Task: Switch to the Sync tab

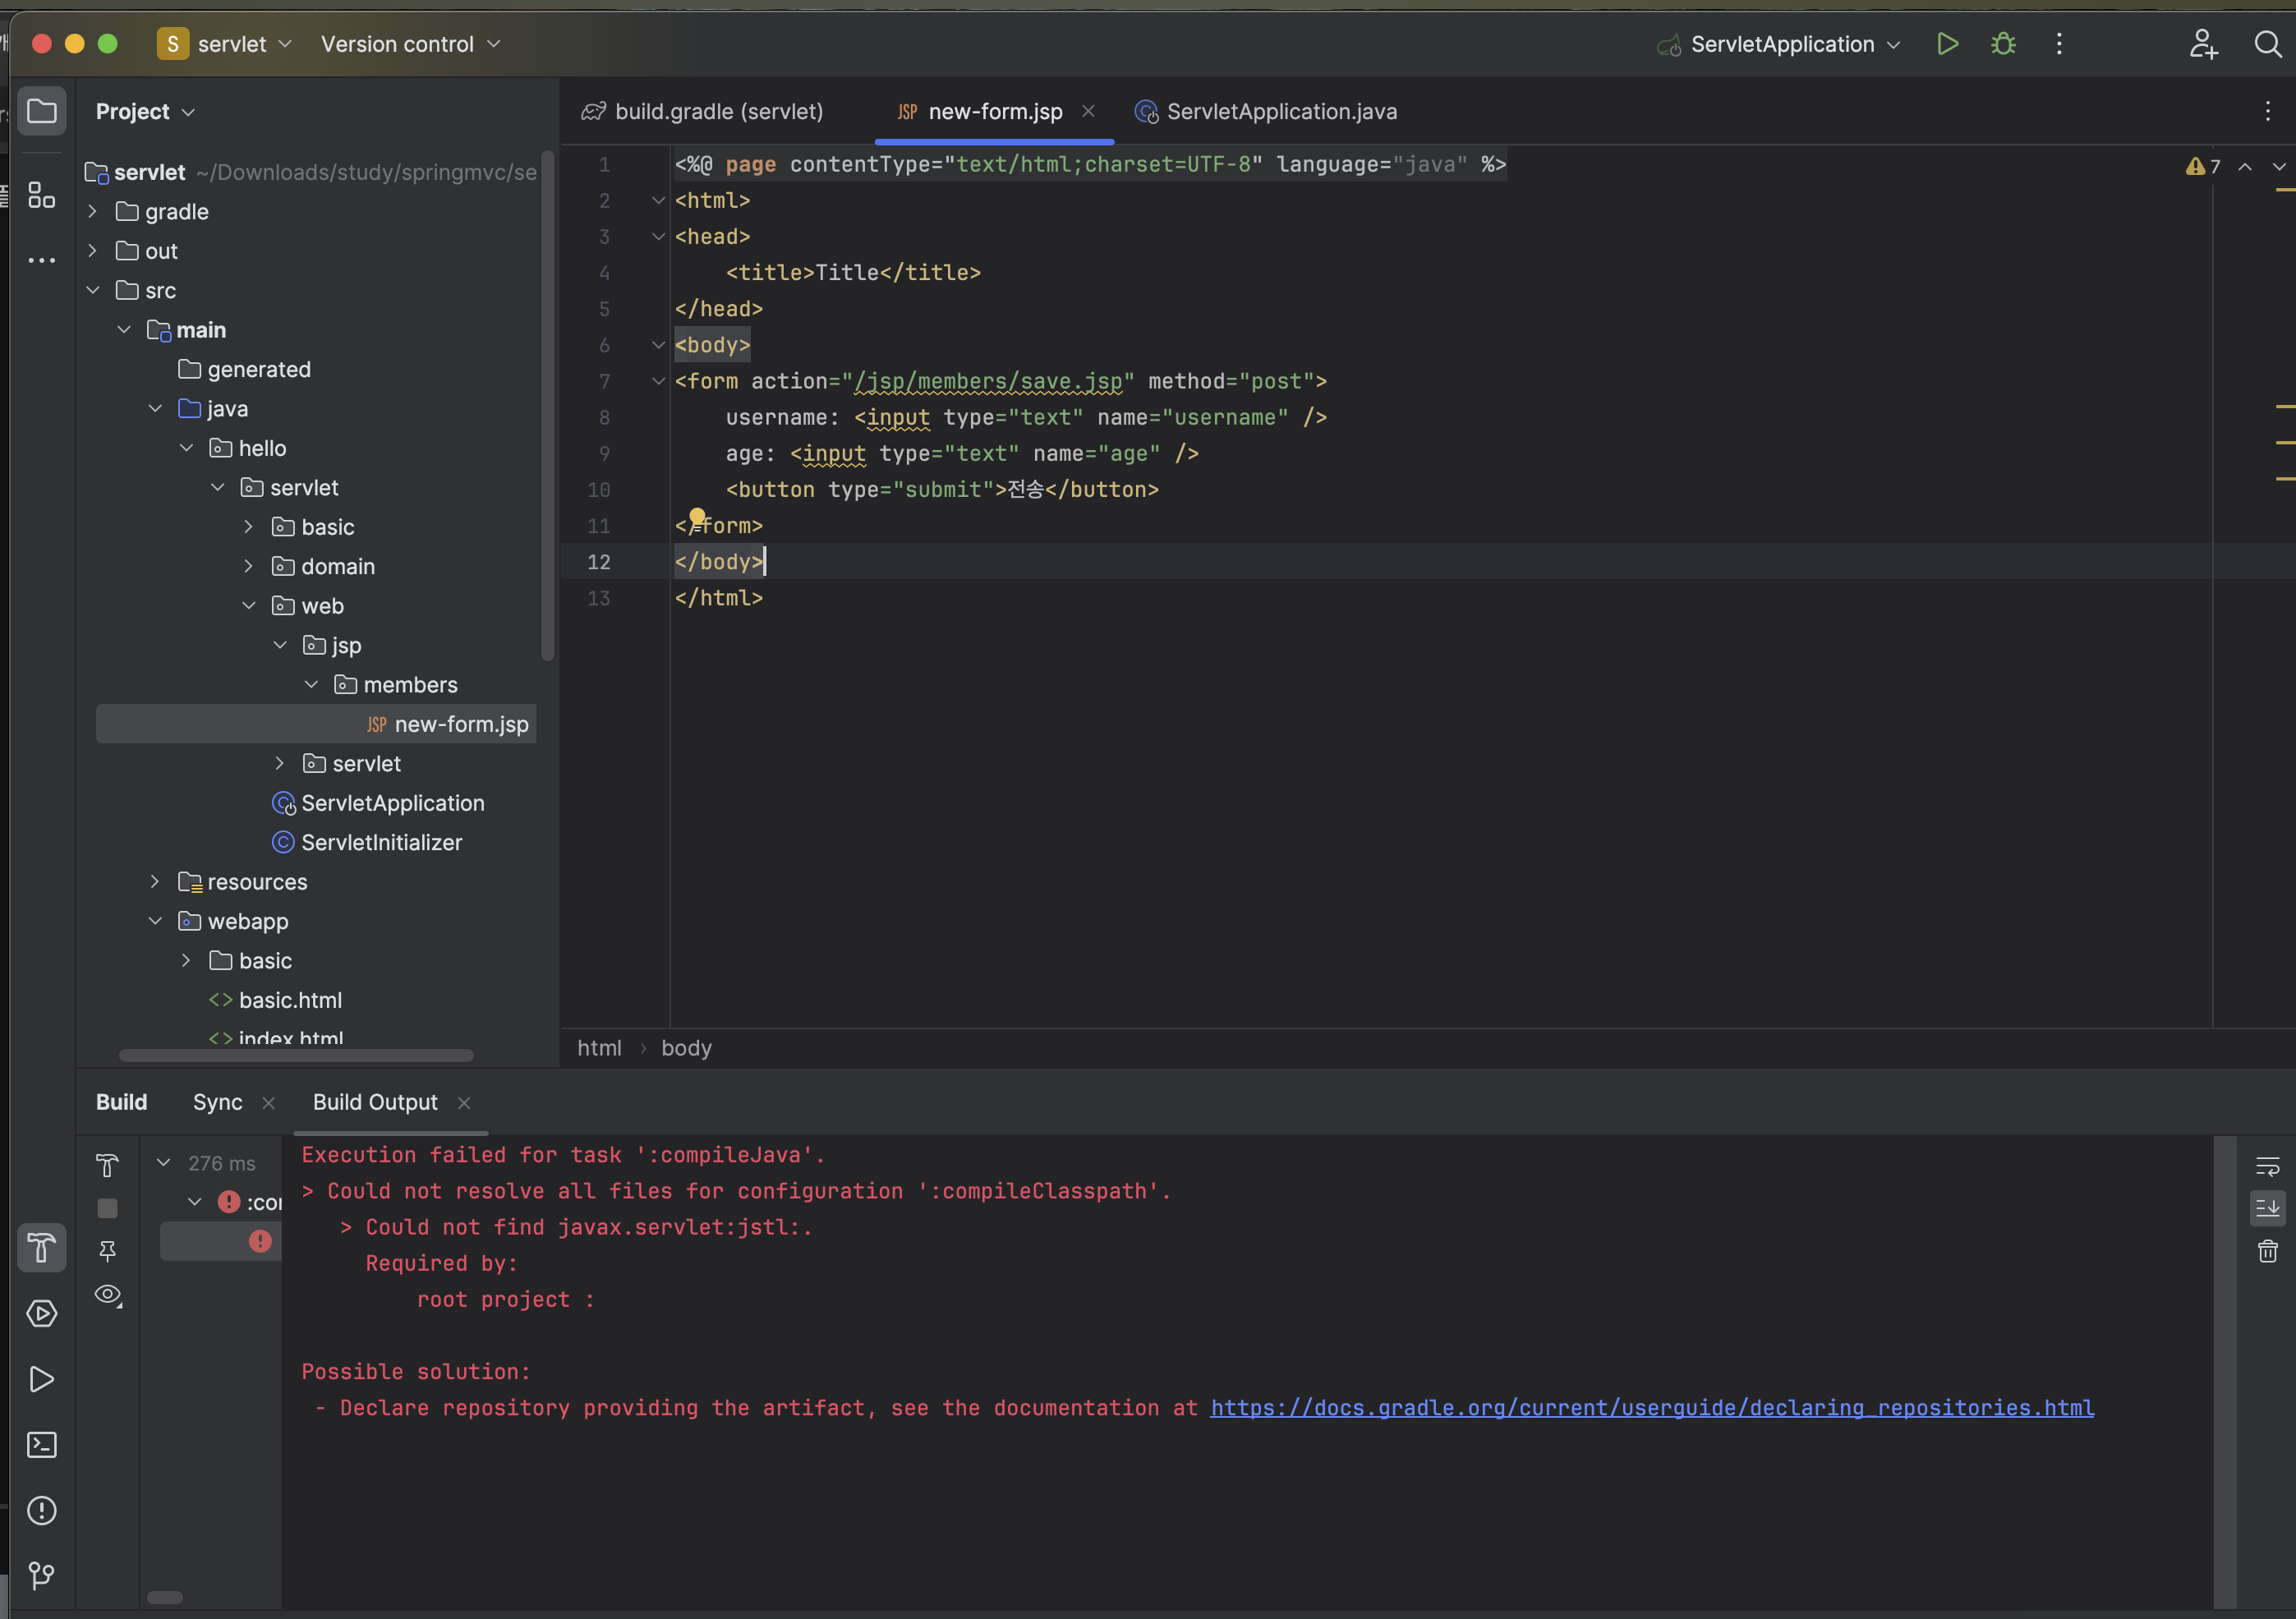Action: click(217, 1102)
